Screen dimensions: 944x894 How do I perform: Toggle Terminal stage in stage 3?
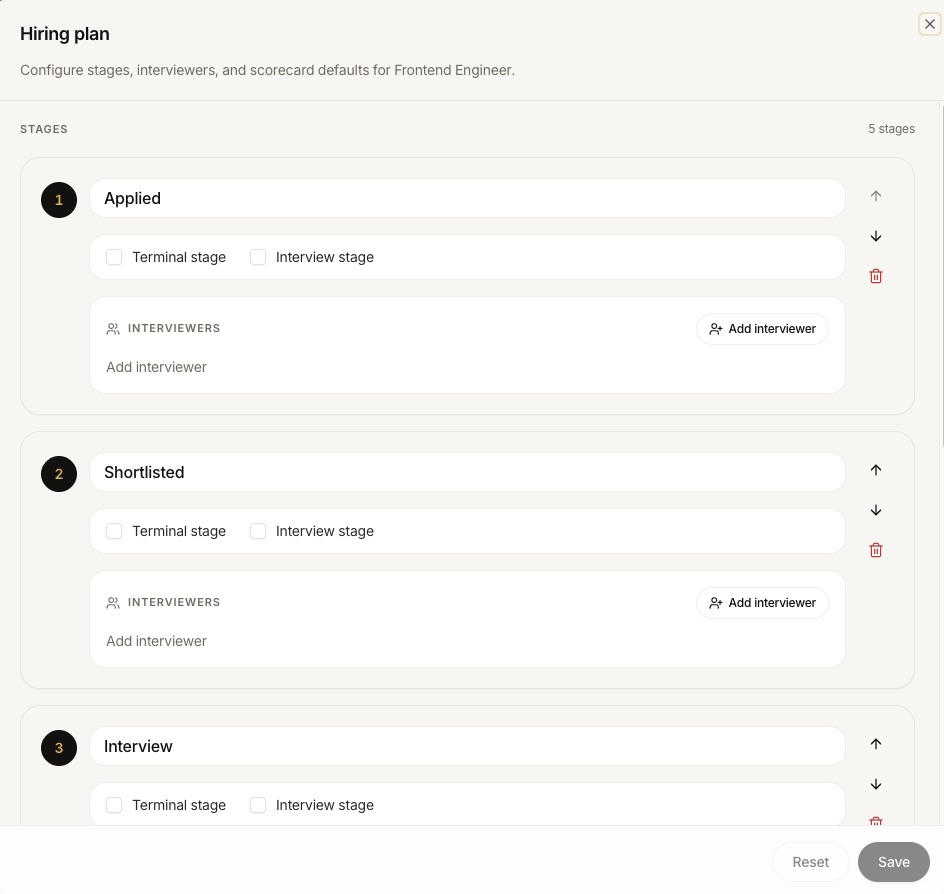pyautogui.click(x=114, y=805)
